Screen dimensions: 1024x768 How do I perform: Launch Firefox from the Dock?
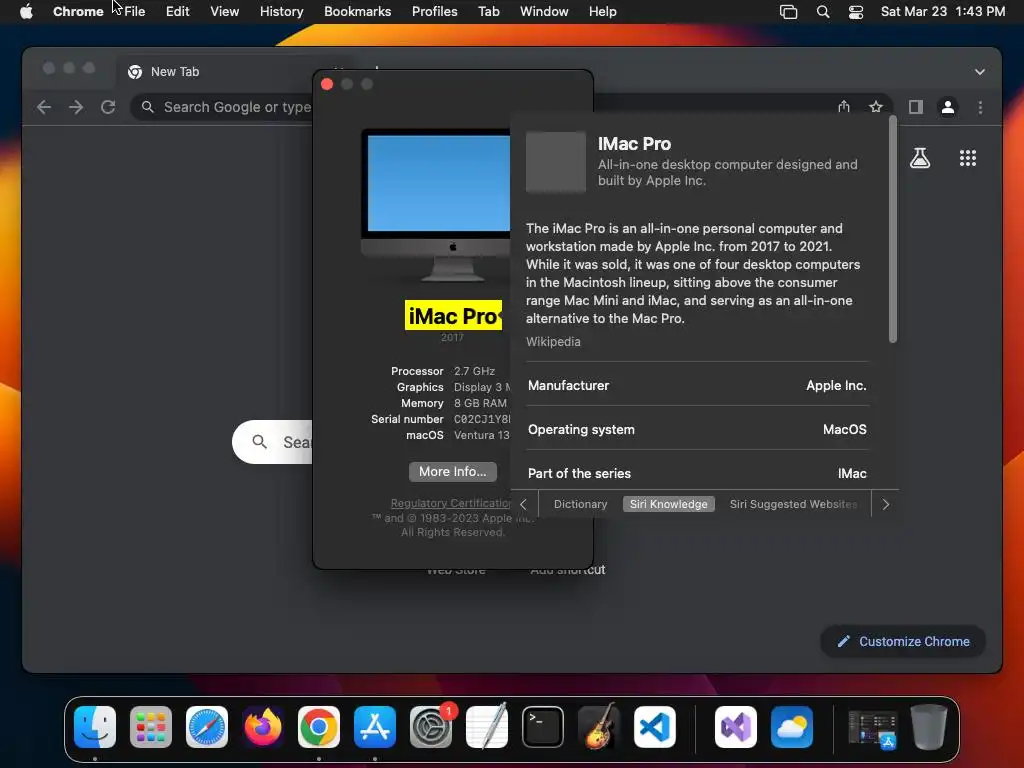tap(263, 727)
